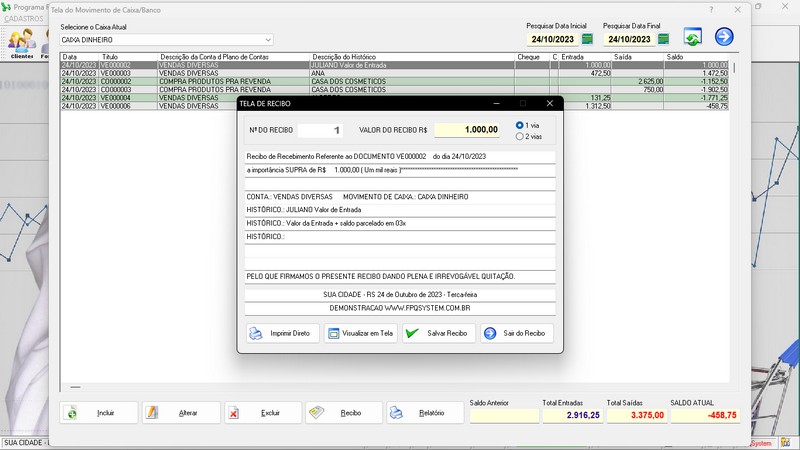This screenshot has height=450, width=800.
Task: Open calendar picker for Data Inicial
Action: click(587, 39)
